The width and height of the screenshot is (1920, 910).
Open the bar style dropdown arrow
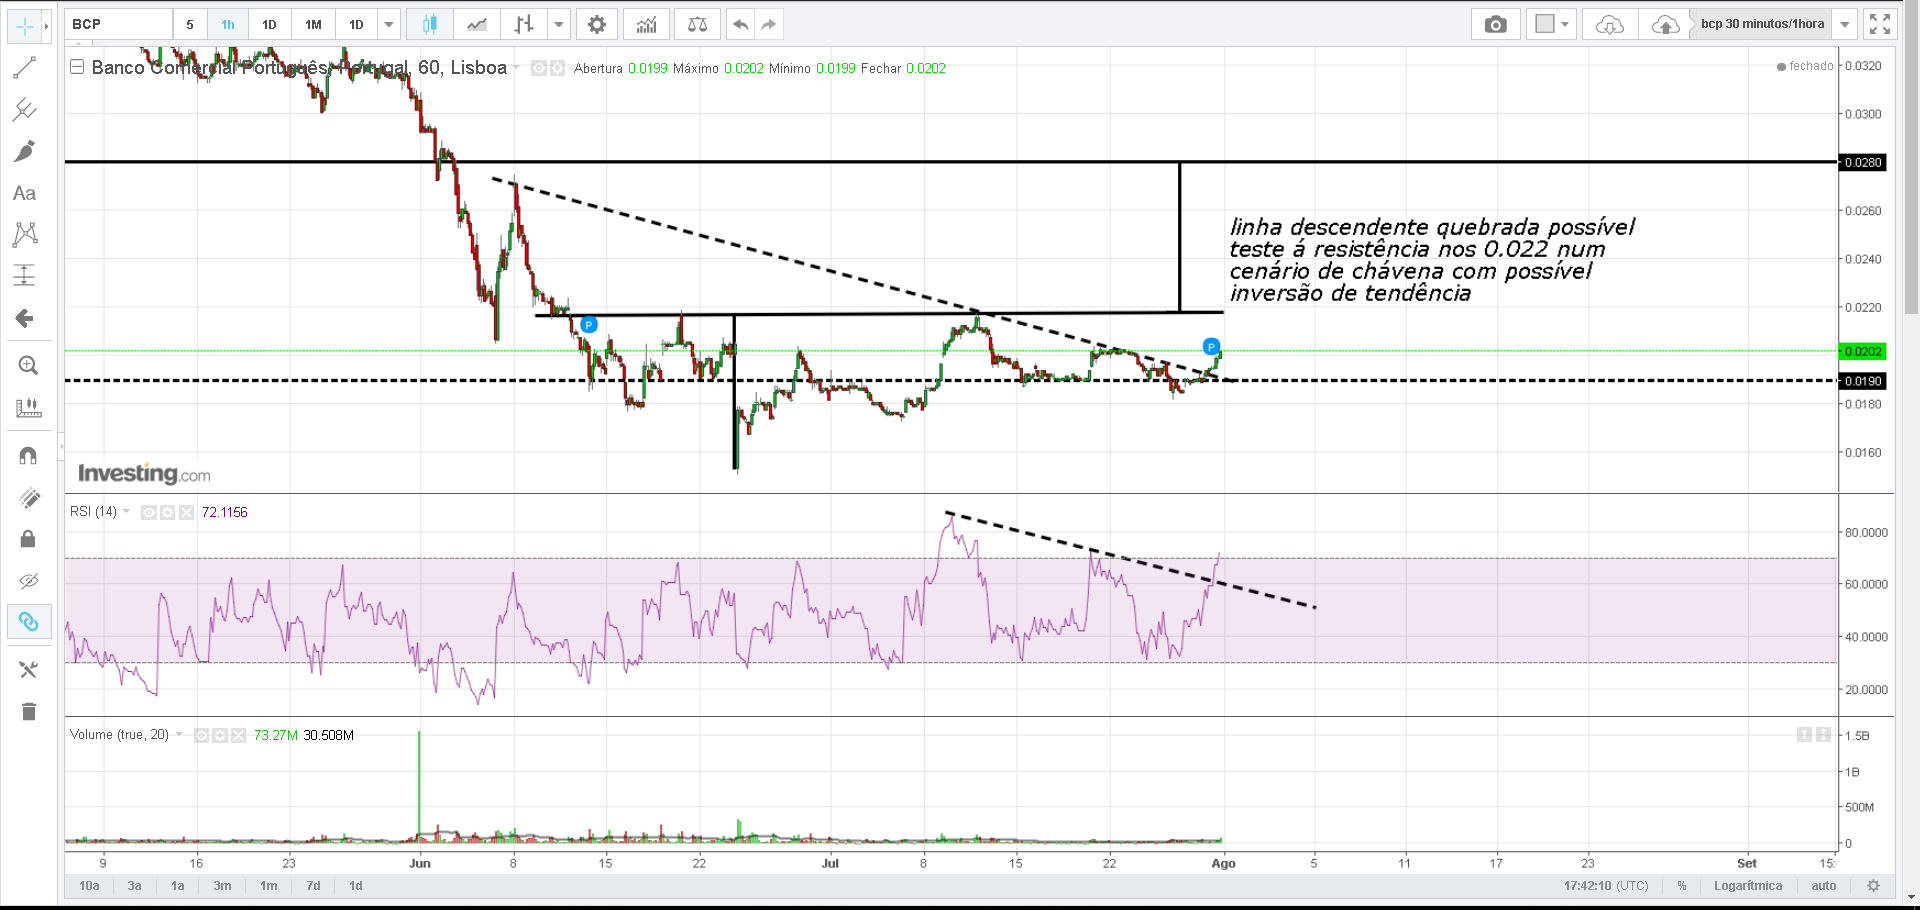tap(559, 24)
